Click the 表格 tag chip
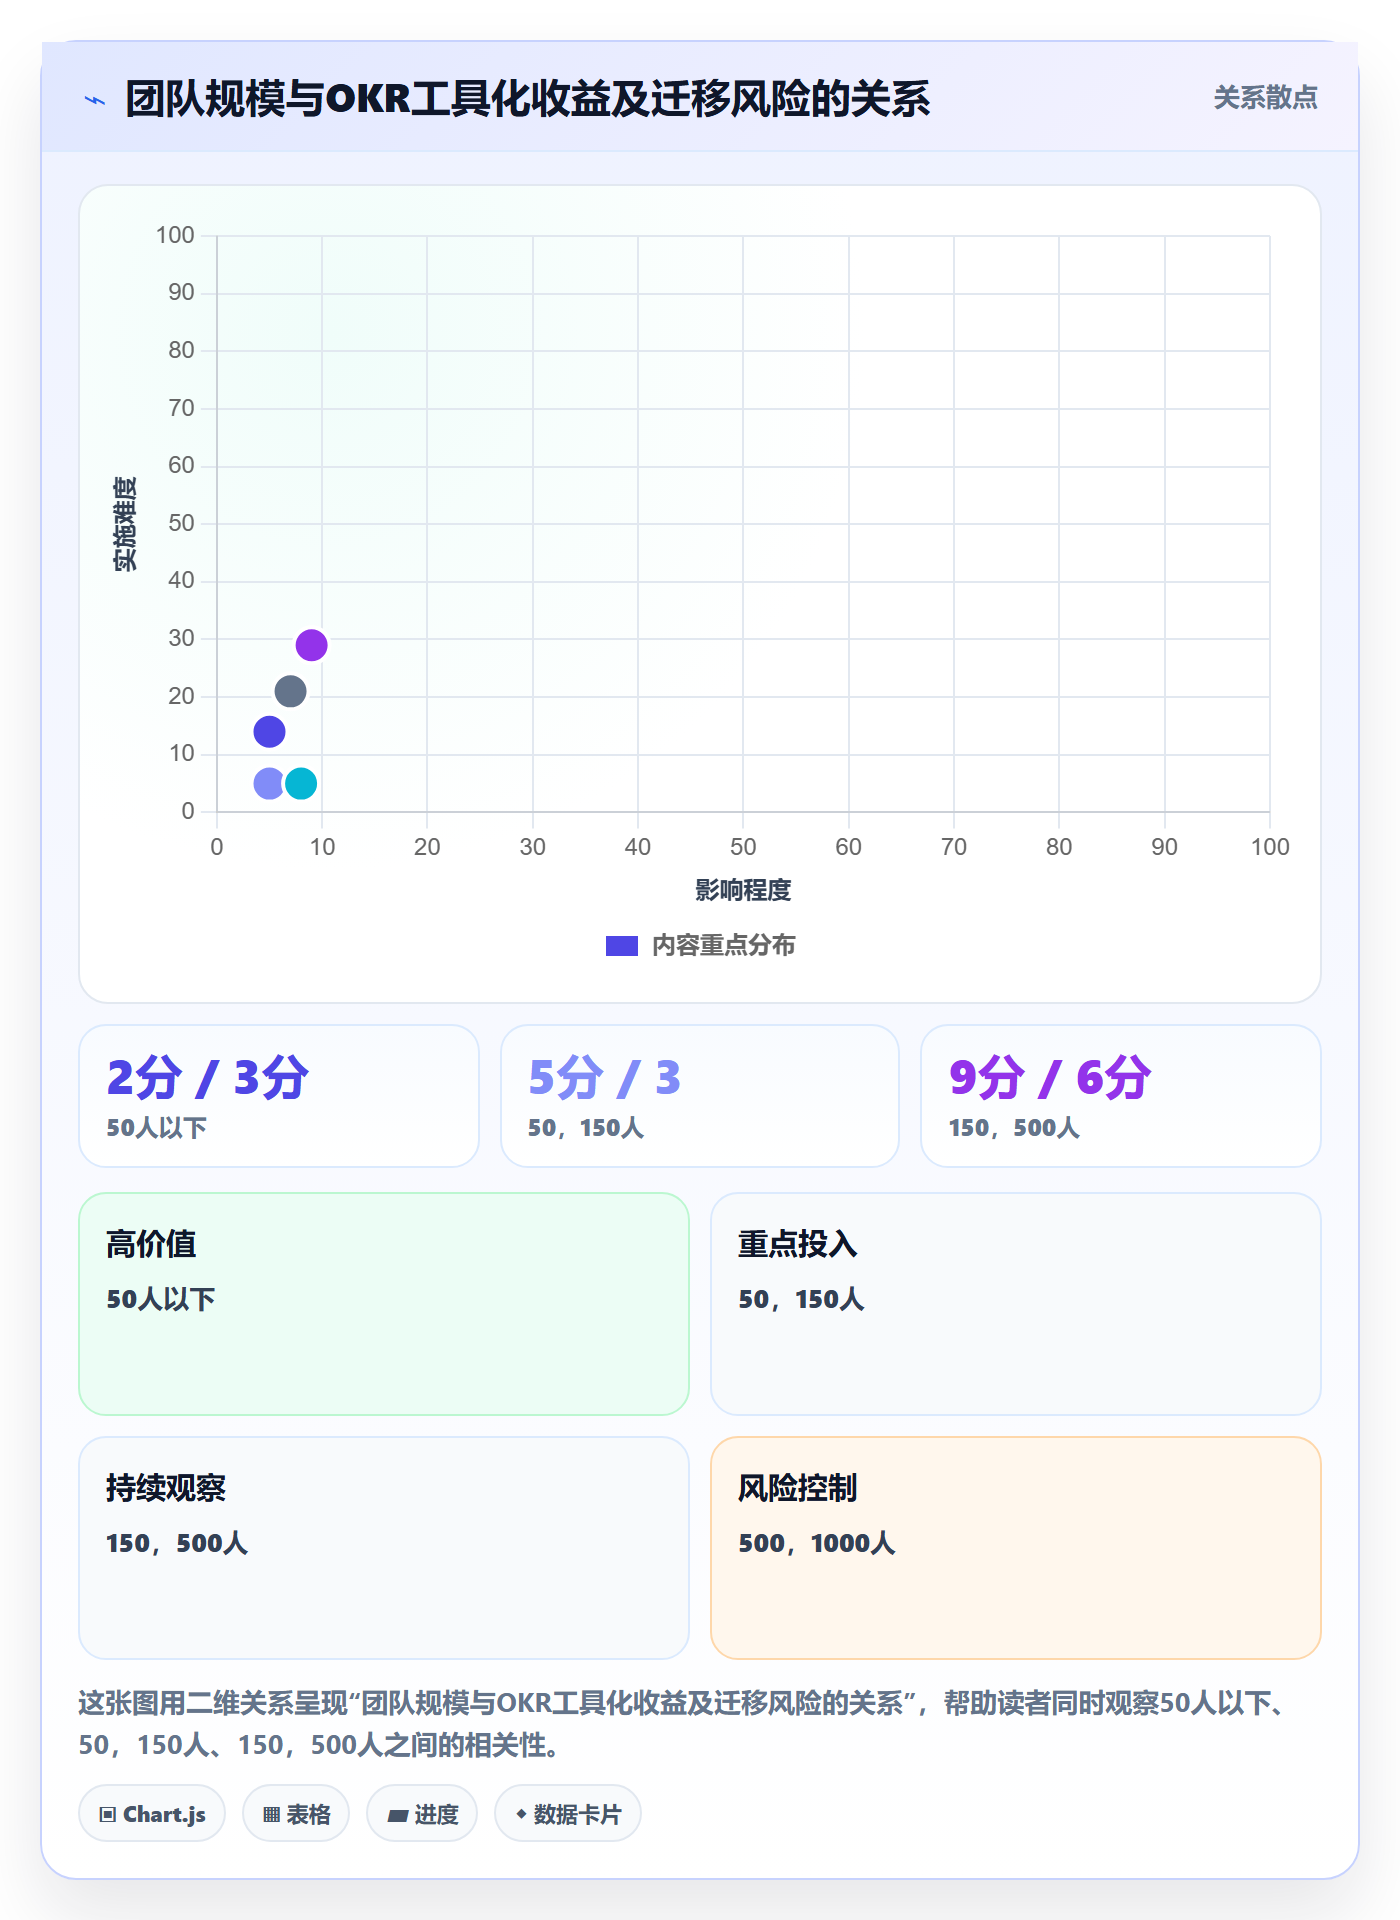This screenshot has width=1400, height=1920. pyautogui.click(x=296, y=1814)
